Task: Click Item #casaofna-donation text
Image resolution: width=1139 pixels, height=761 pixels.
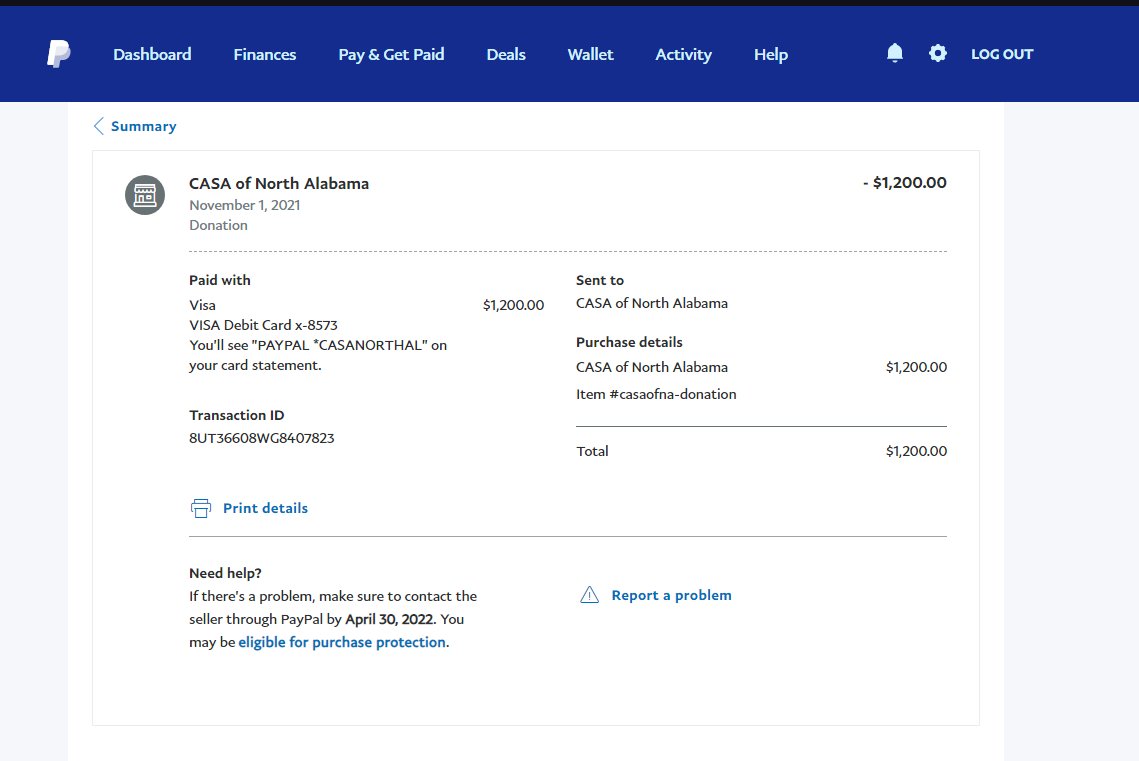Action: pyautogui.click(x=657, y=394)
